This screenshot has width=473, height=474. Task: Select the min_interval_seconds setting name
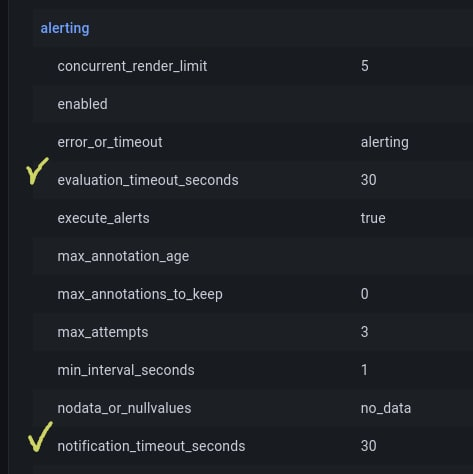click(126, 370)
